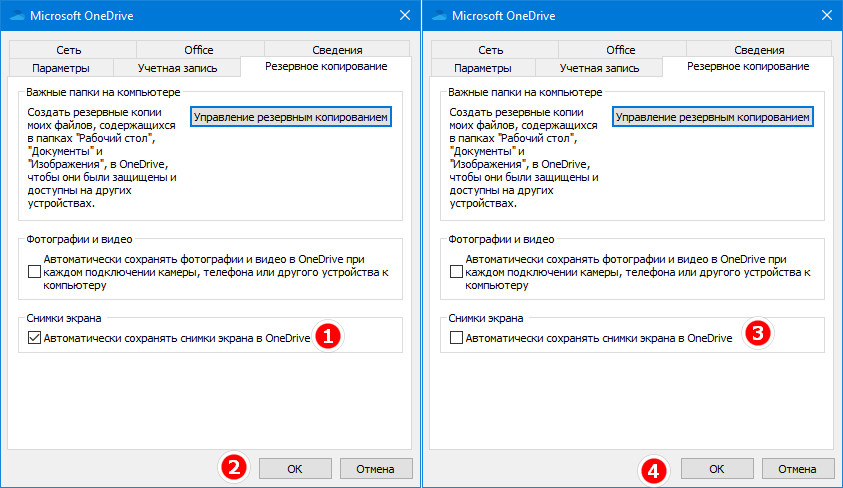Click 'Снимки экрана' group label in left window
Image resolution: width=843 pixels, height=488 pixels.
63,318
